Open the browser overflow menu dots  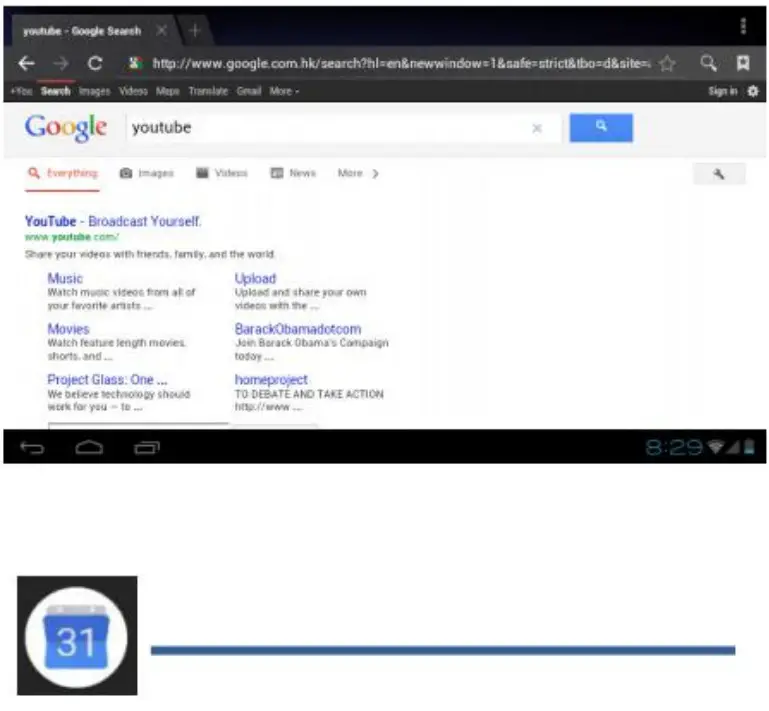tap(743, 26)
